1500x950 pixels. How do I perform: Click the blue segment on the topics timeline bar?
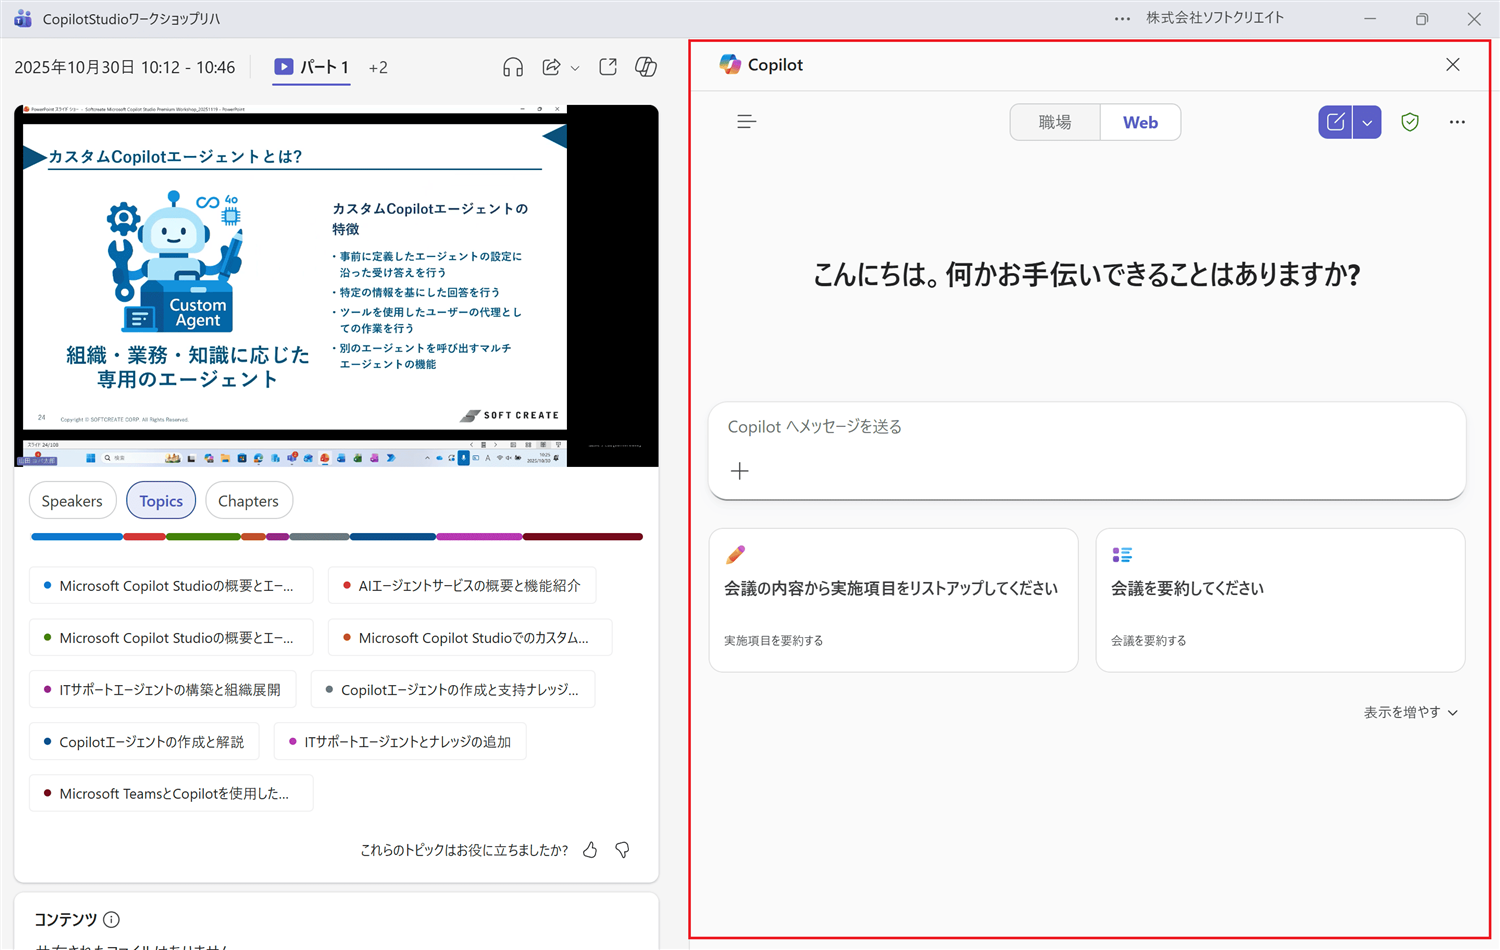[x=76, y=536]
